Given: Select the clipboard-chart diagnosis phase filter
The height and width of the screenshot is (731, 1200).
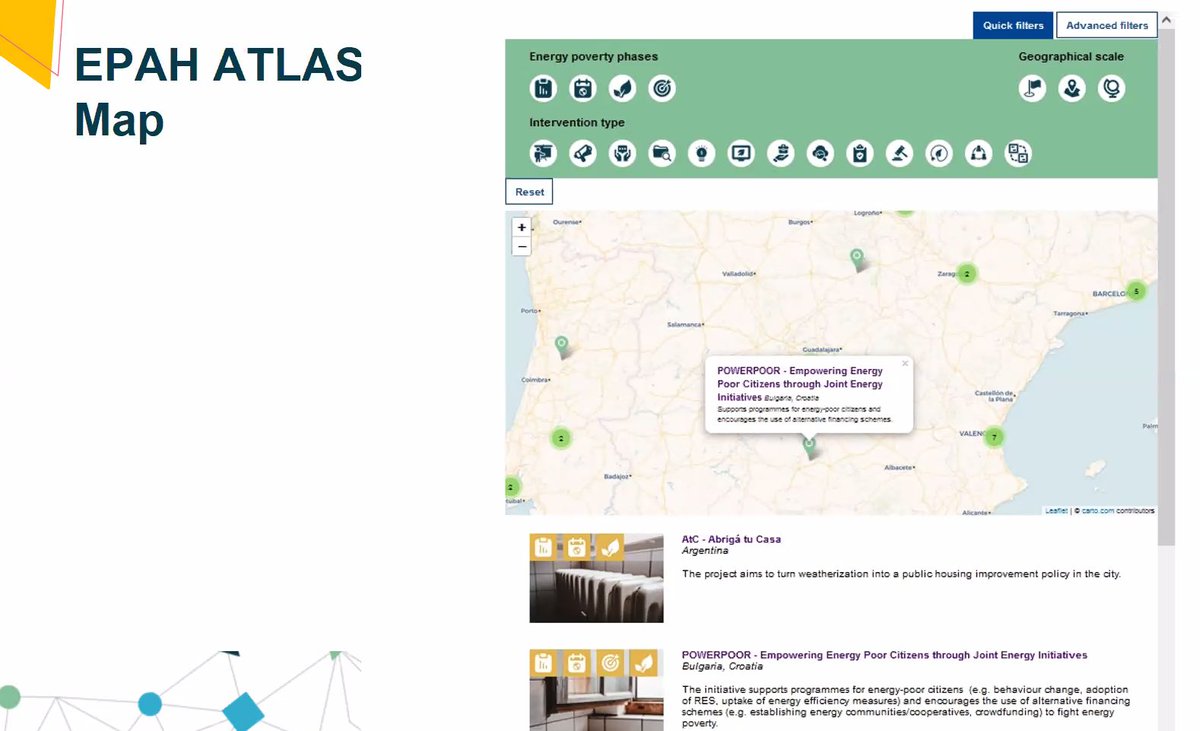Looking at the screenshot, I should point(543,88).
